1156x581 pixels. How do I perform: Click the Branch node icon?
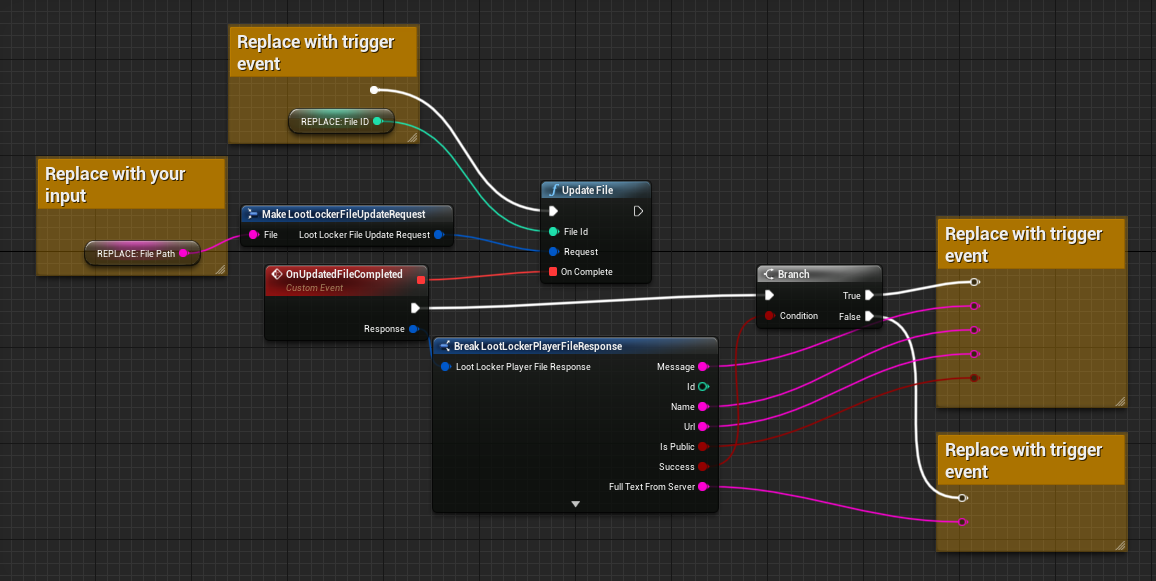(768, 274)
